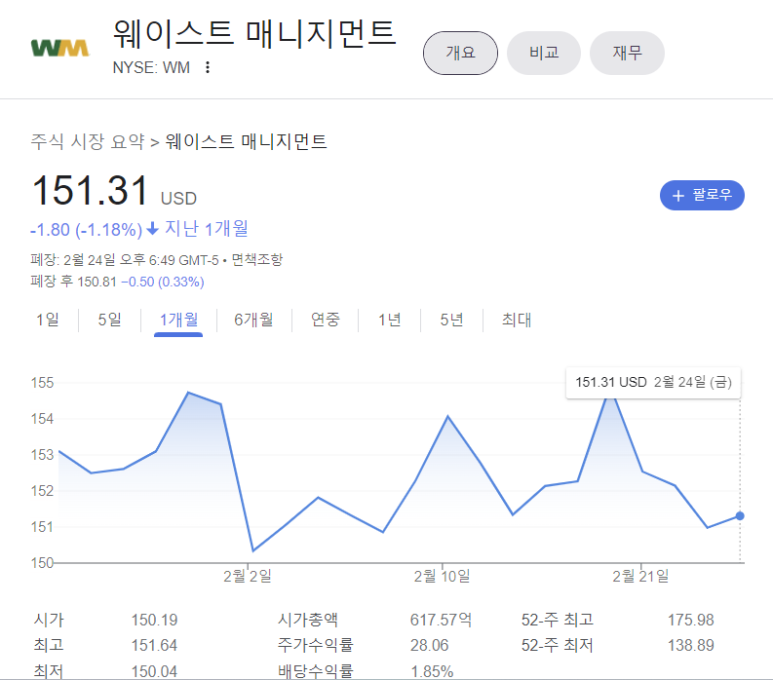Image resolution: width=773 pixels, height=680 pixels.
Task: Switch to the 비교 compare chip
Action: click(x=544, y=53)
